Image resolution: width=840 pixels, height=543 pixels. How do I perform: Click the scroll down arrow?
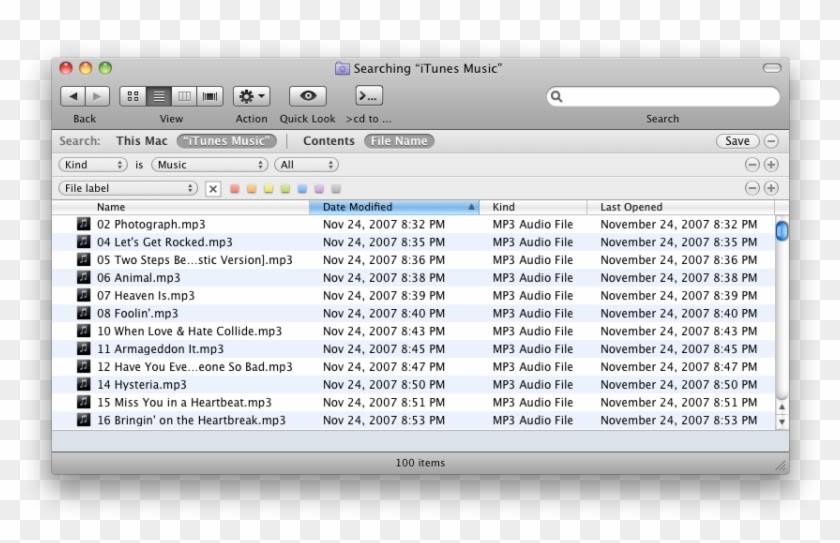pyautogui.click(x=782, y=421)
